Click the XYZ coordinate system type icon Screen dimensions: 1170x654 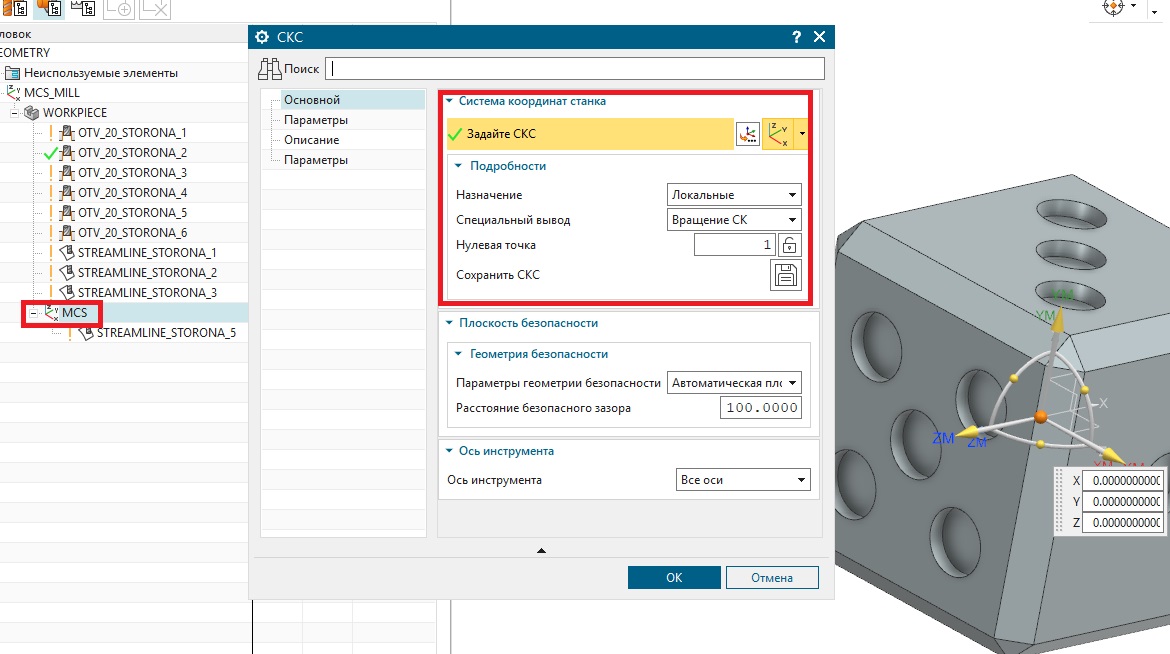(776, 135)
